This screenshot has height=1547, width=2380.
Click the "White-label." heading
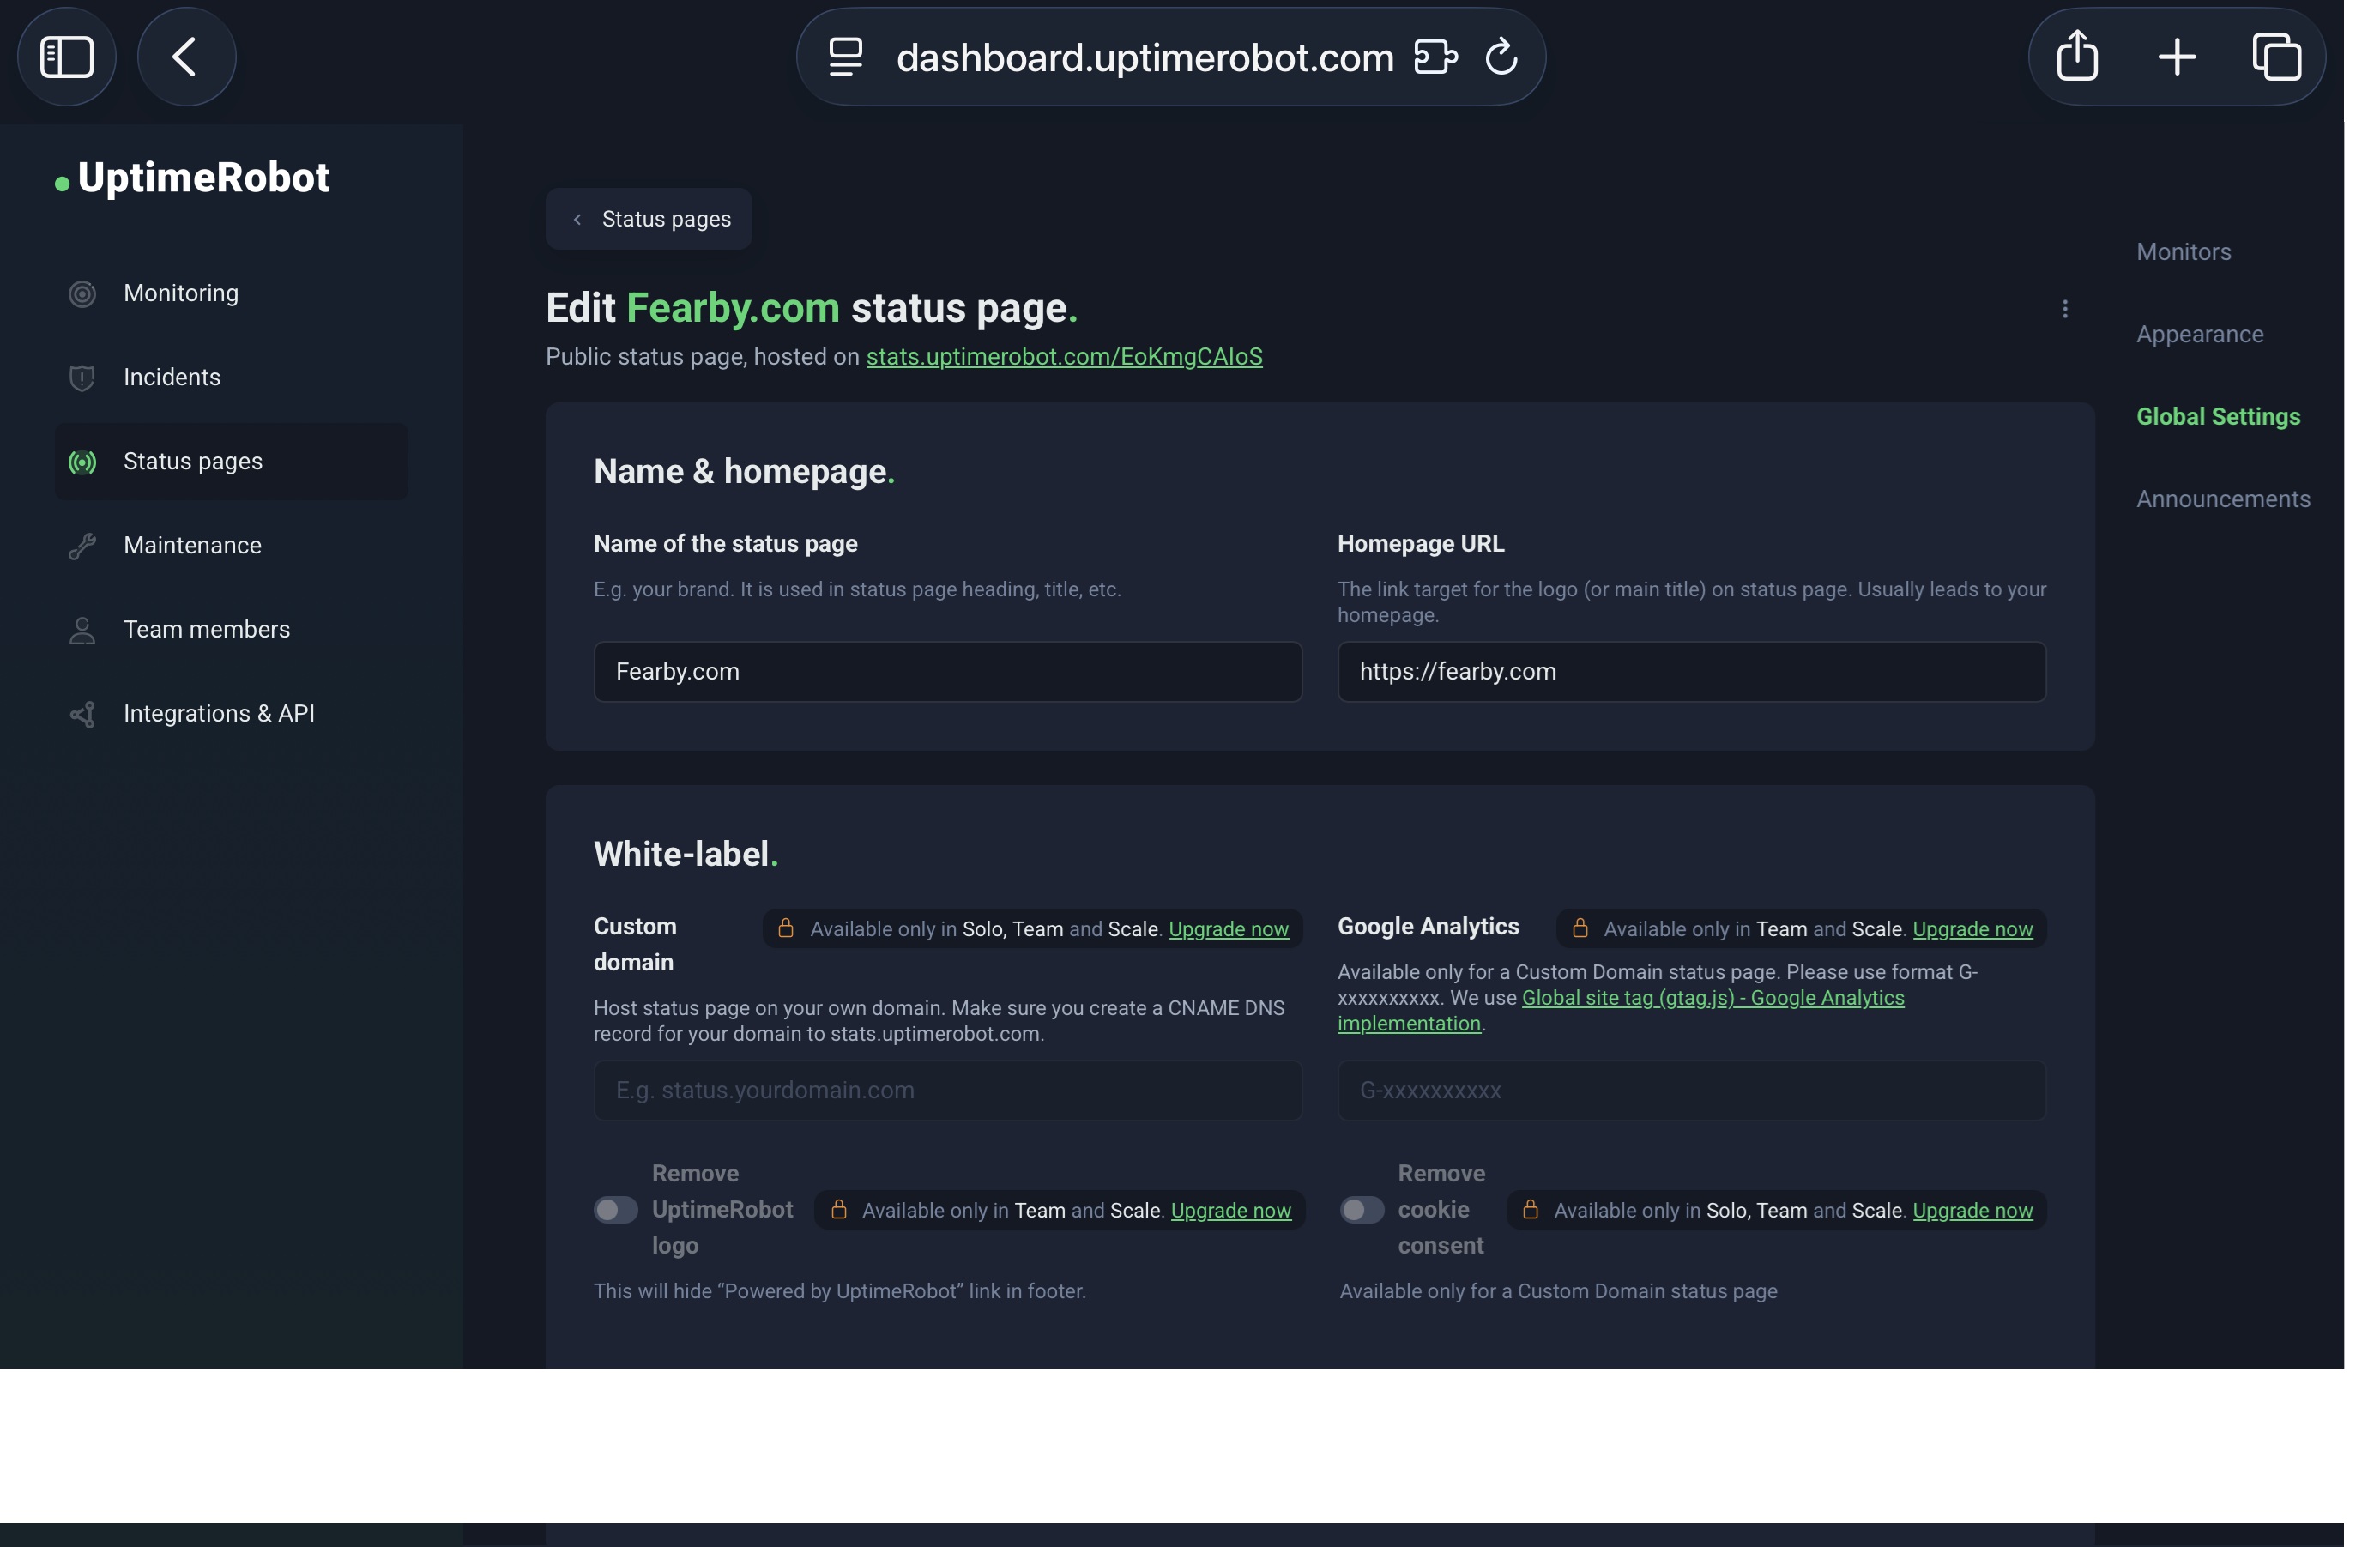point(686,854)
